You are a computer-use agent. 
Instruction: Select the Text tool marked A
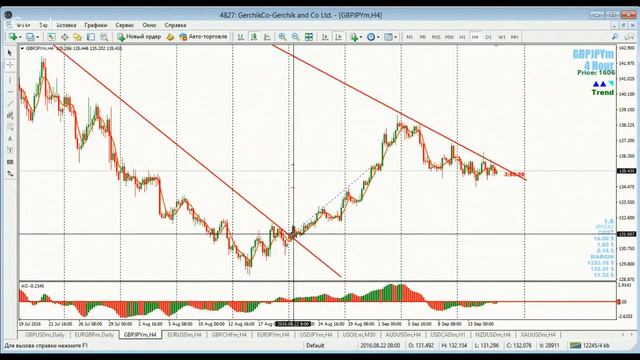tap(10, 139)
